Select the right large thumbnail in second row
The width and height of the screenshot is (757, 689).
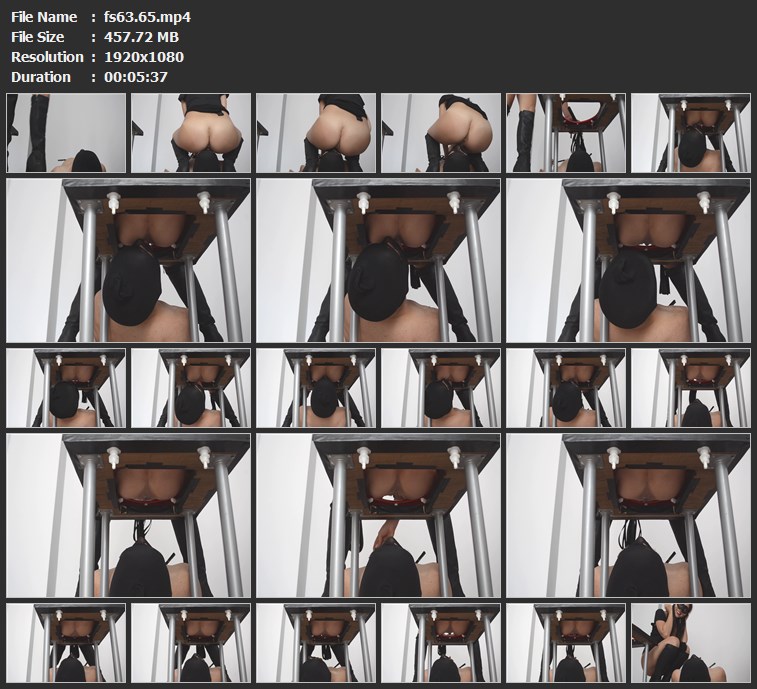tap(628, 261)
